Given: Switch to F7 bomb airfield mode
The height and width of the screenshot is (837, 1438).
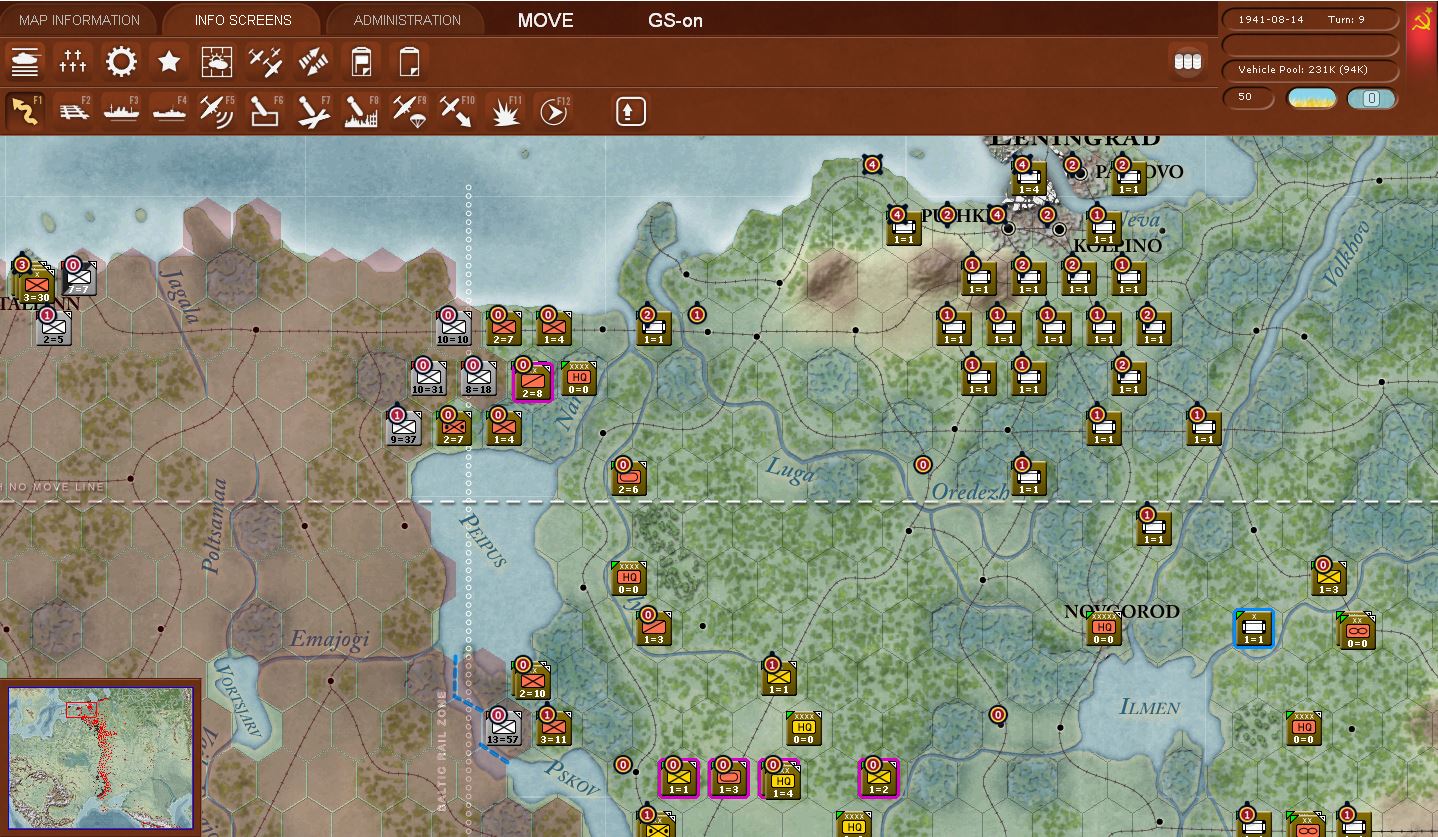Looking at the screenshot, I should pos(313,111).
